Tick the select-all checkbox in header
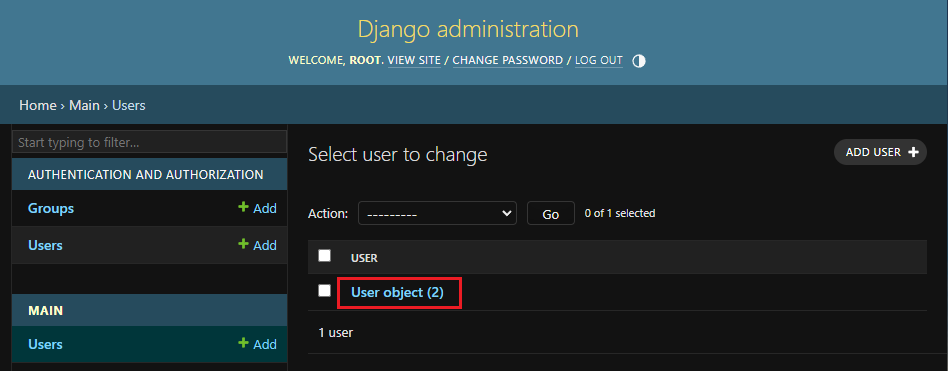Viewport: 948px width, 371px height. click(325, 256)
